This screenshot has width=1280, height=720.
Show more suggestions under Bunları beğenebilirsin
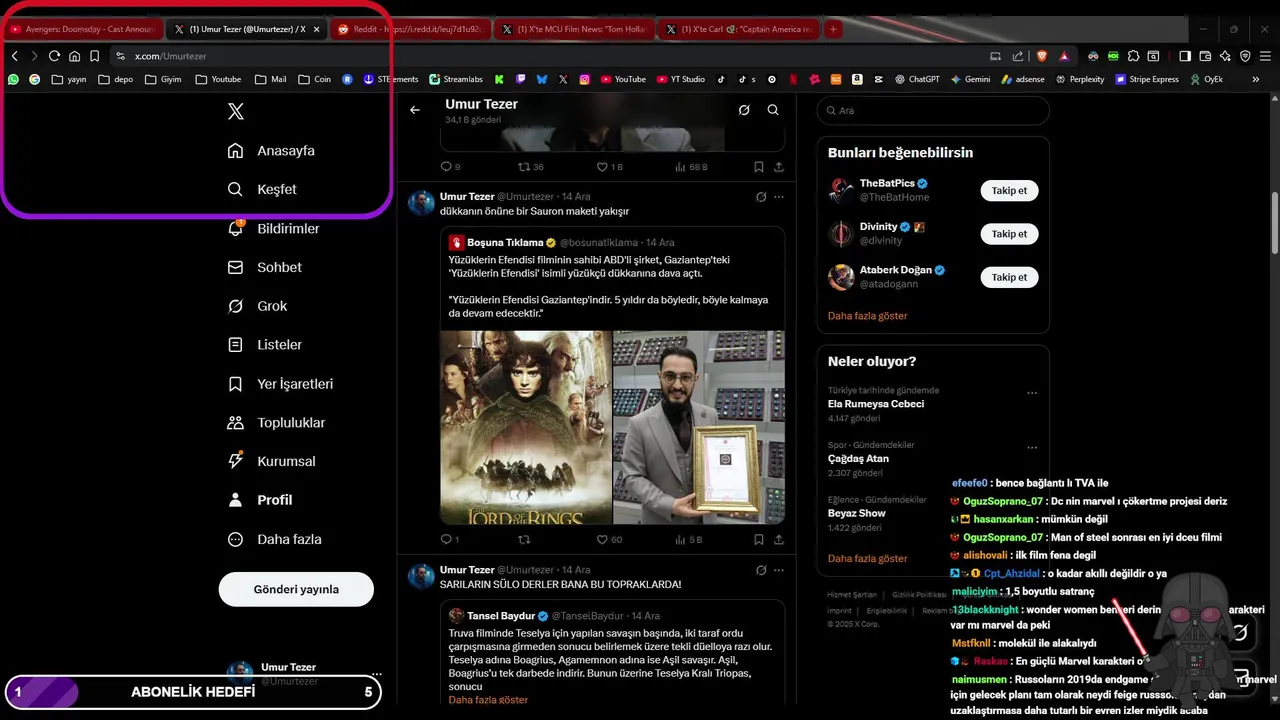pos(867,315)
